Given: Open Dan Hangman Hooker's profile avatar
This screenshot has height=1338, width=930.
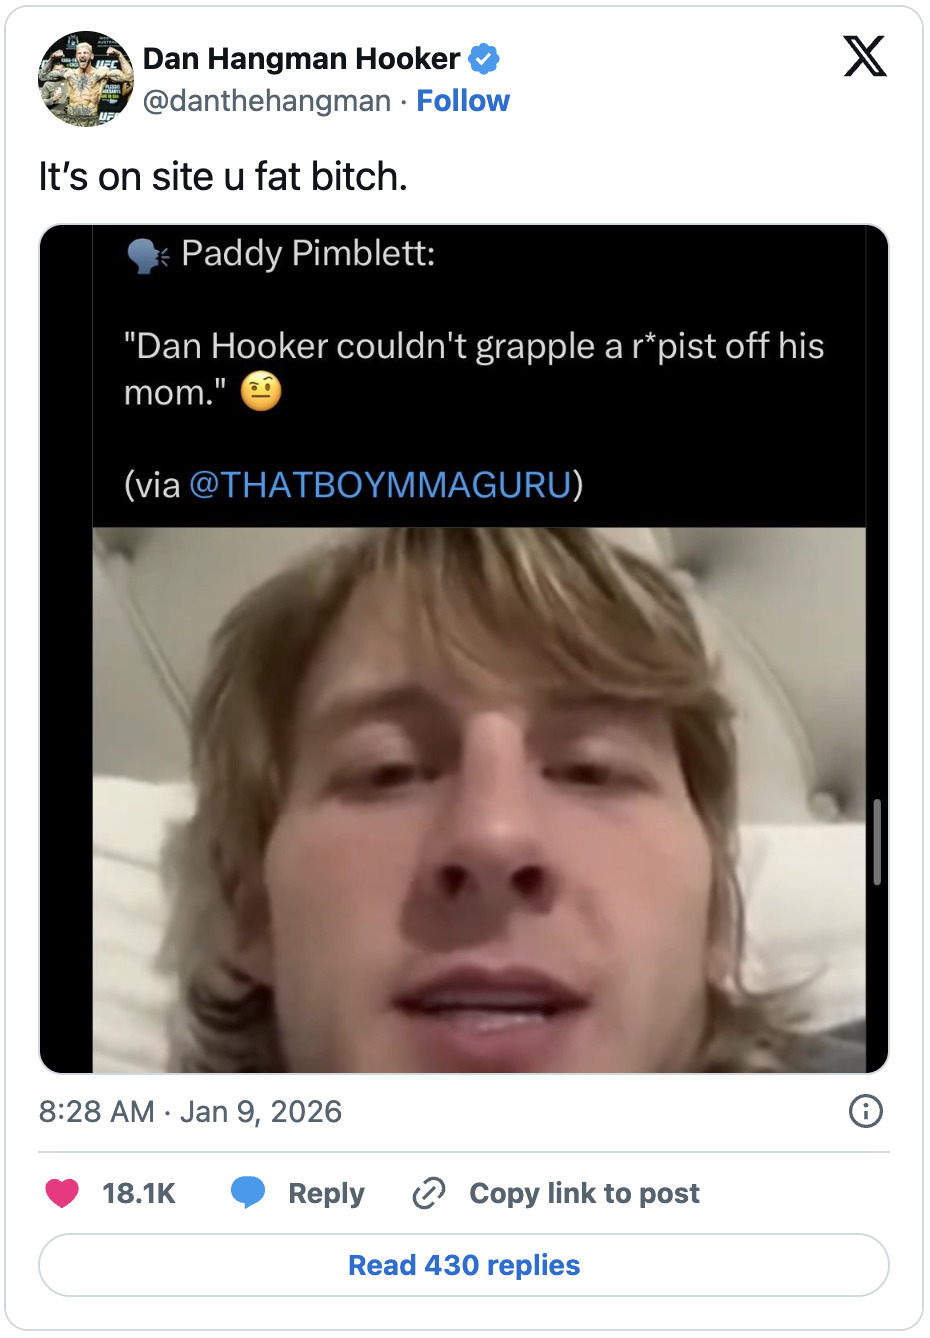Looking at the screenshot, I should point(86,79).
